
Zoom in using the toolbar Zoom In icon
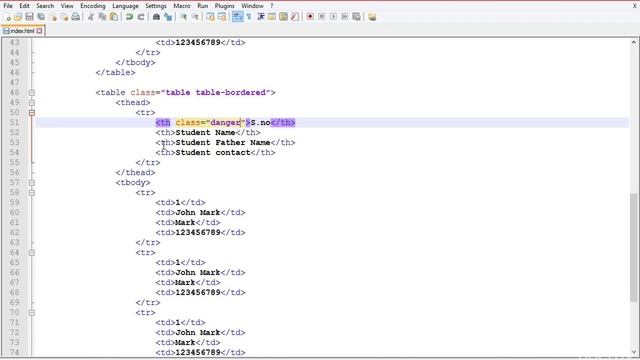pyautogui.click(x=184, y=17)
